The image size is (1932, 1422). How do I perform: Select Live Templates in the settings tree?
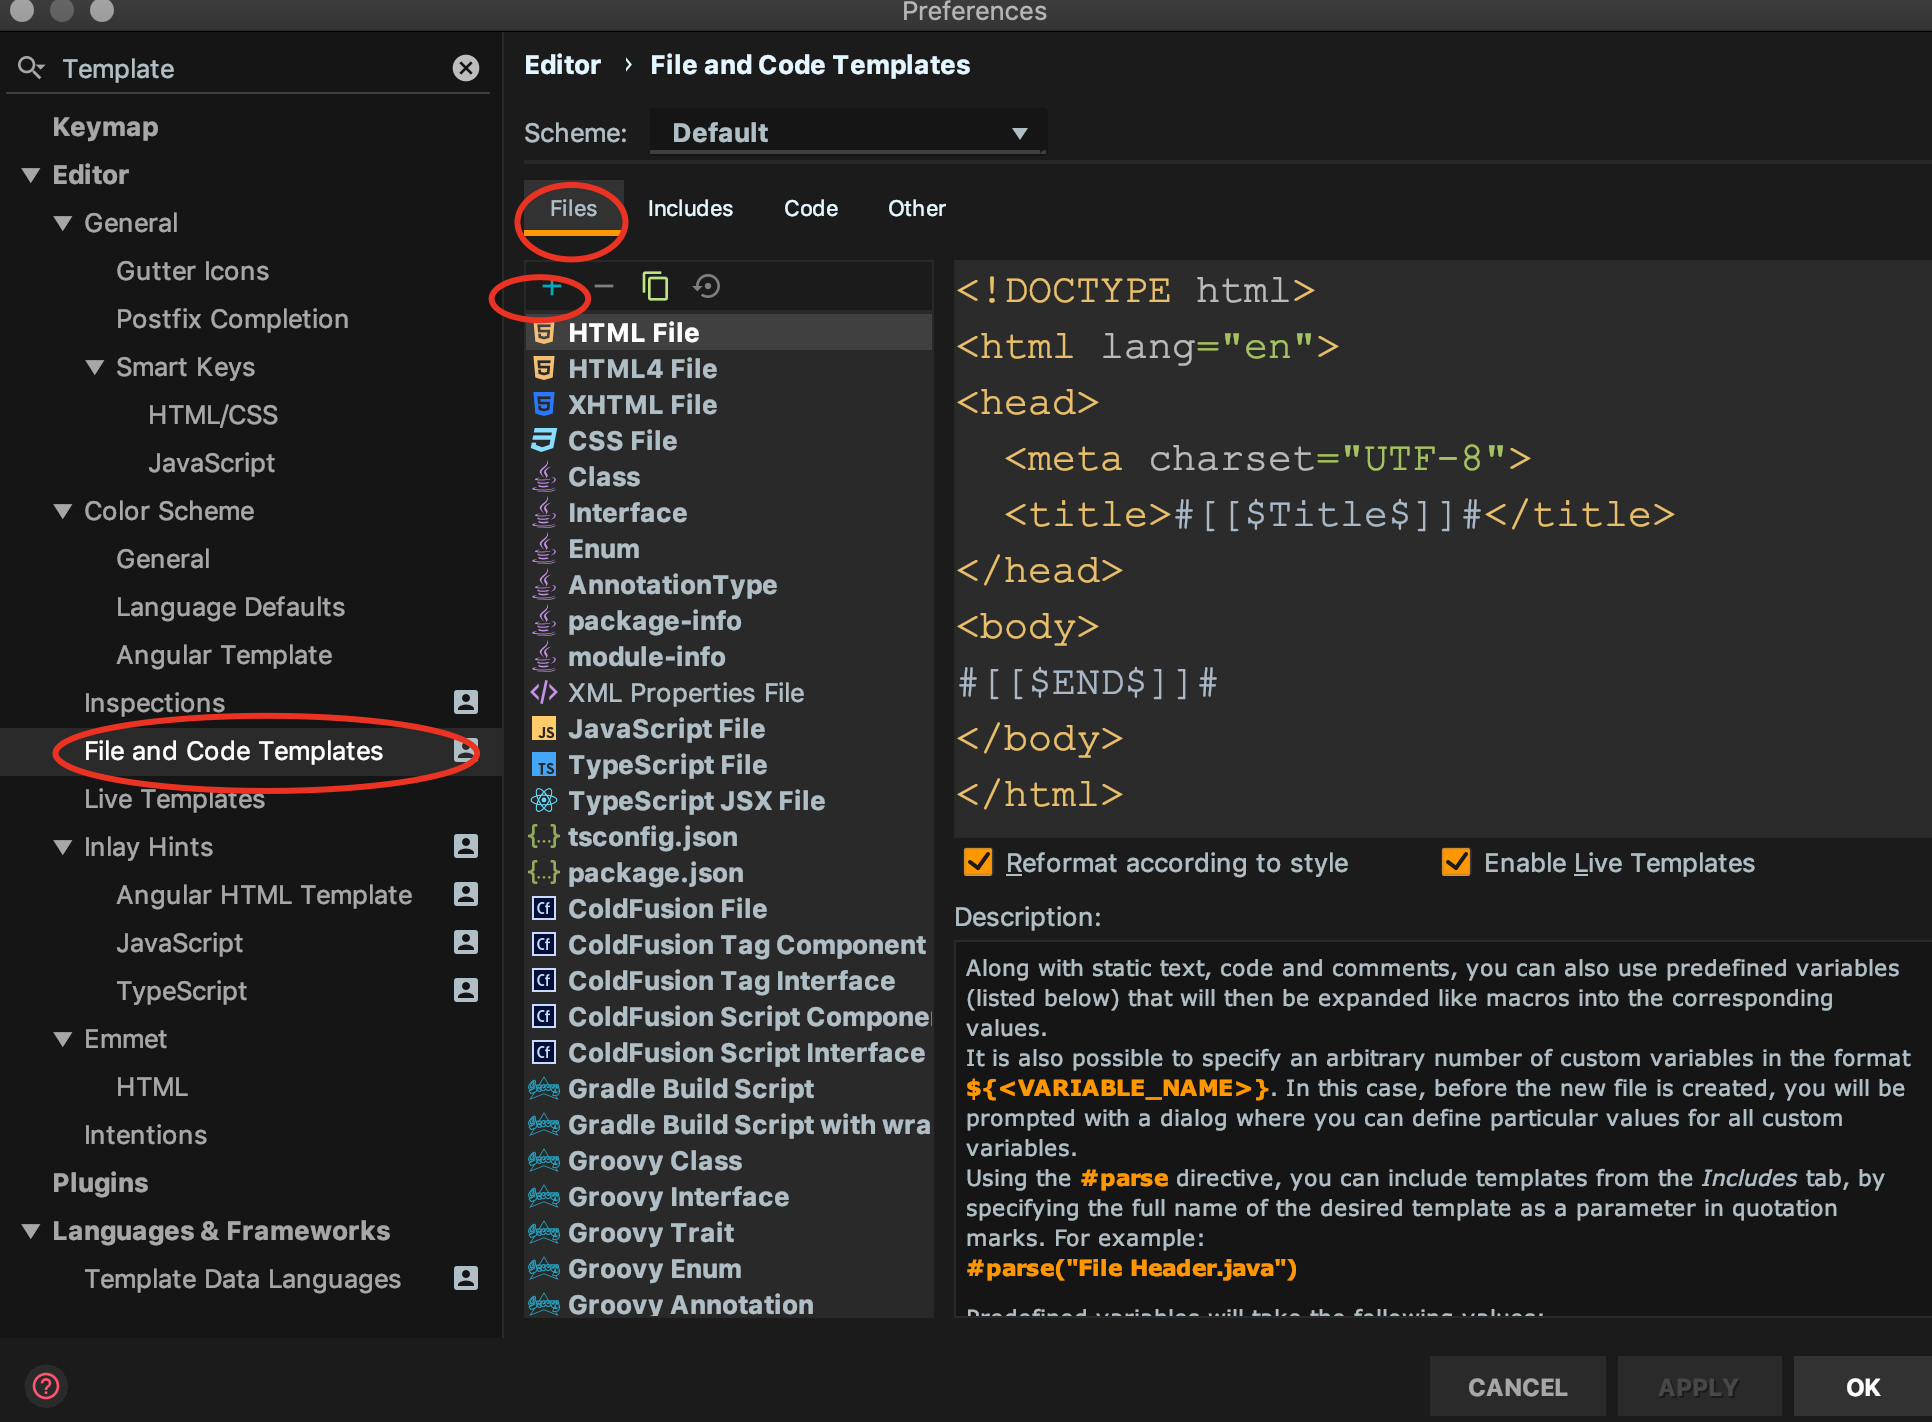coord(174,799)
